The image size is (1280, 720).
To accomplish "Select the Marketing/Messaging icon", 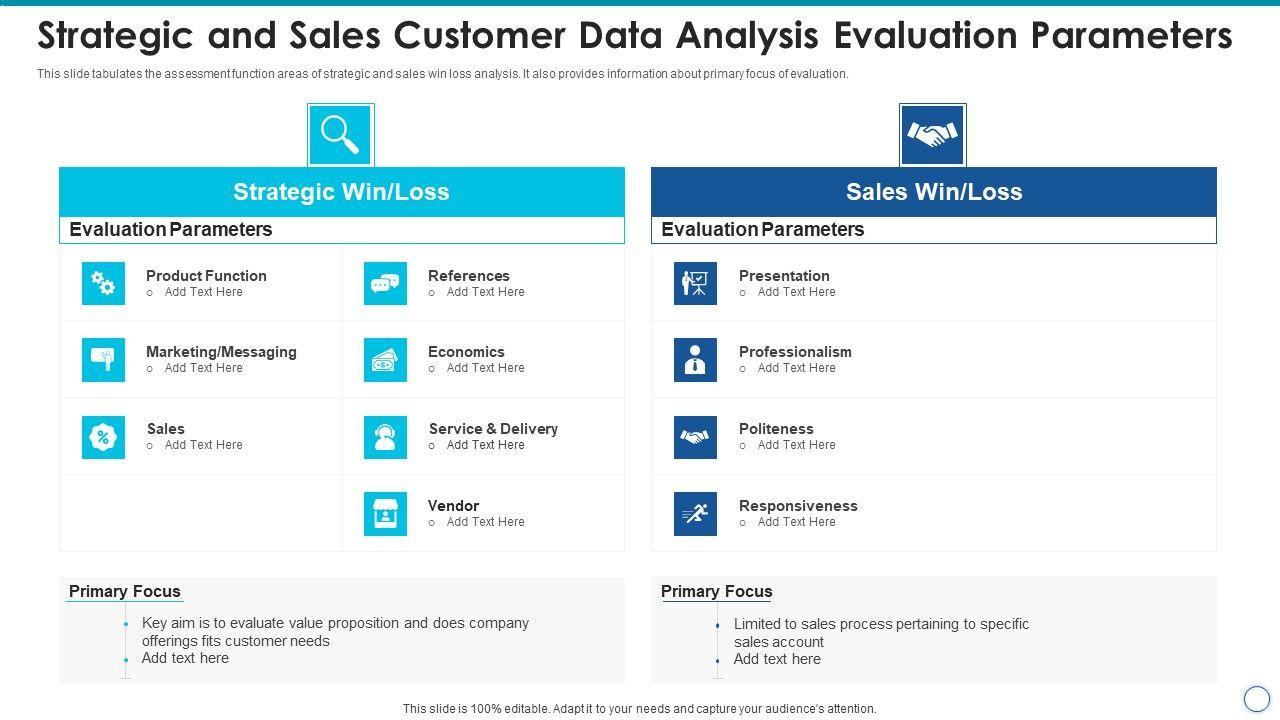I will 104,360.
